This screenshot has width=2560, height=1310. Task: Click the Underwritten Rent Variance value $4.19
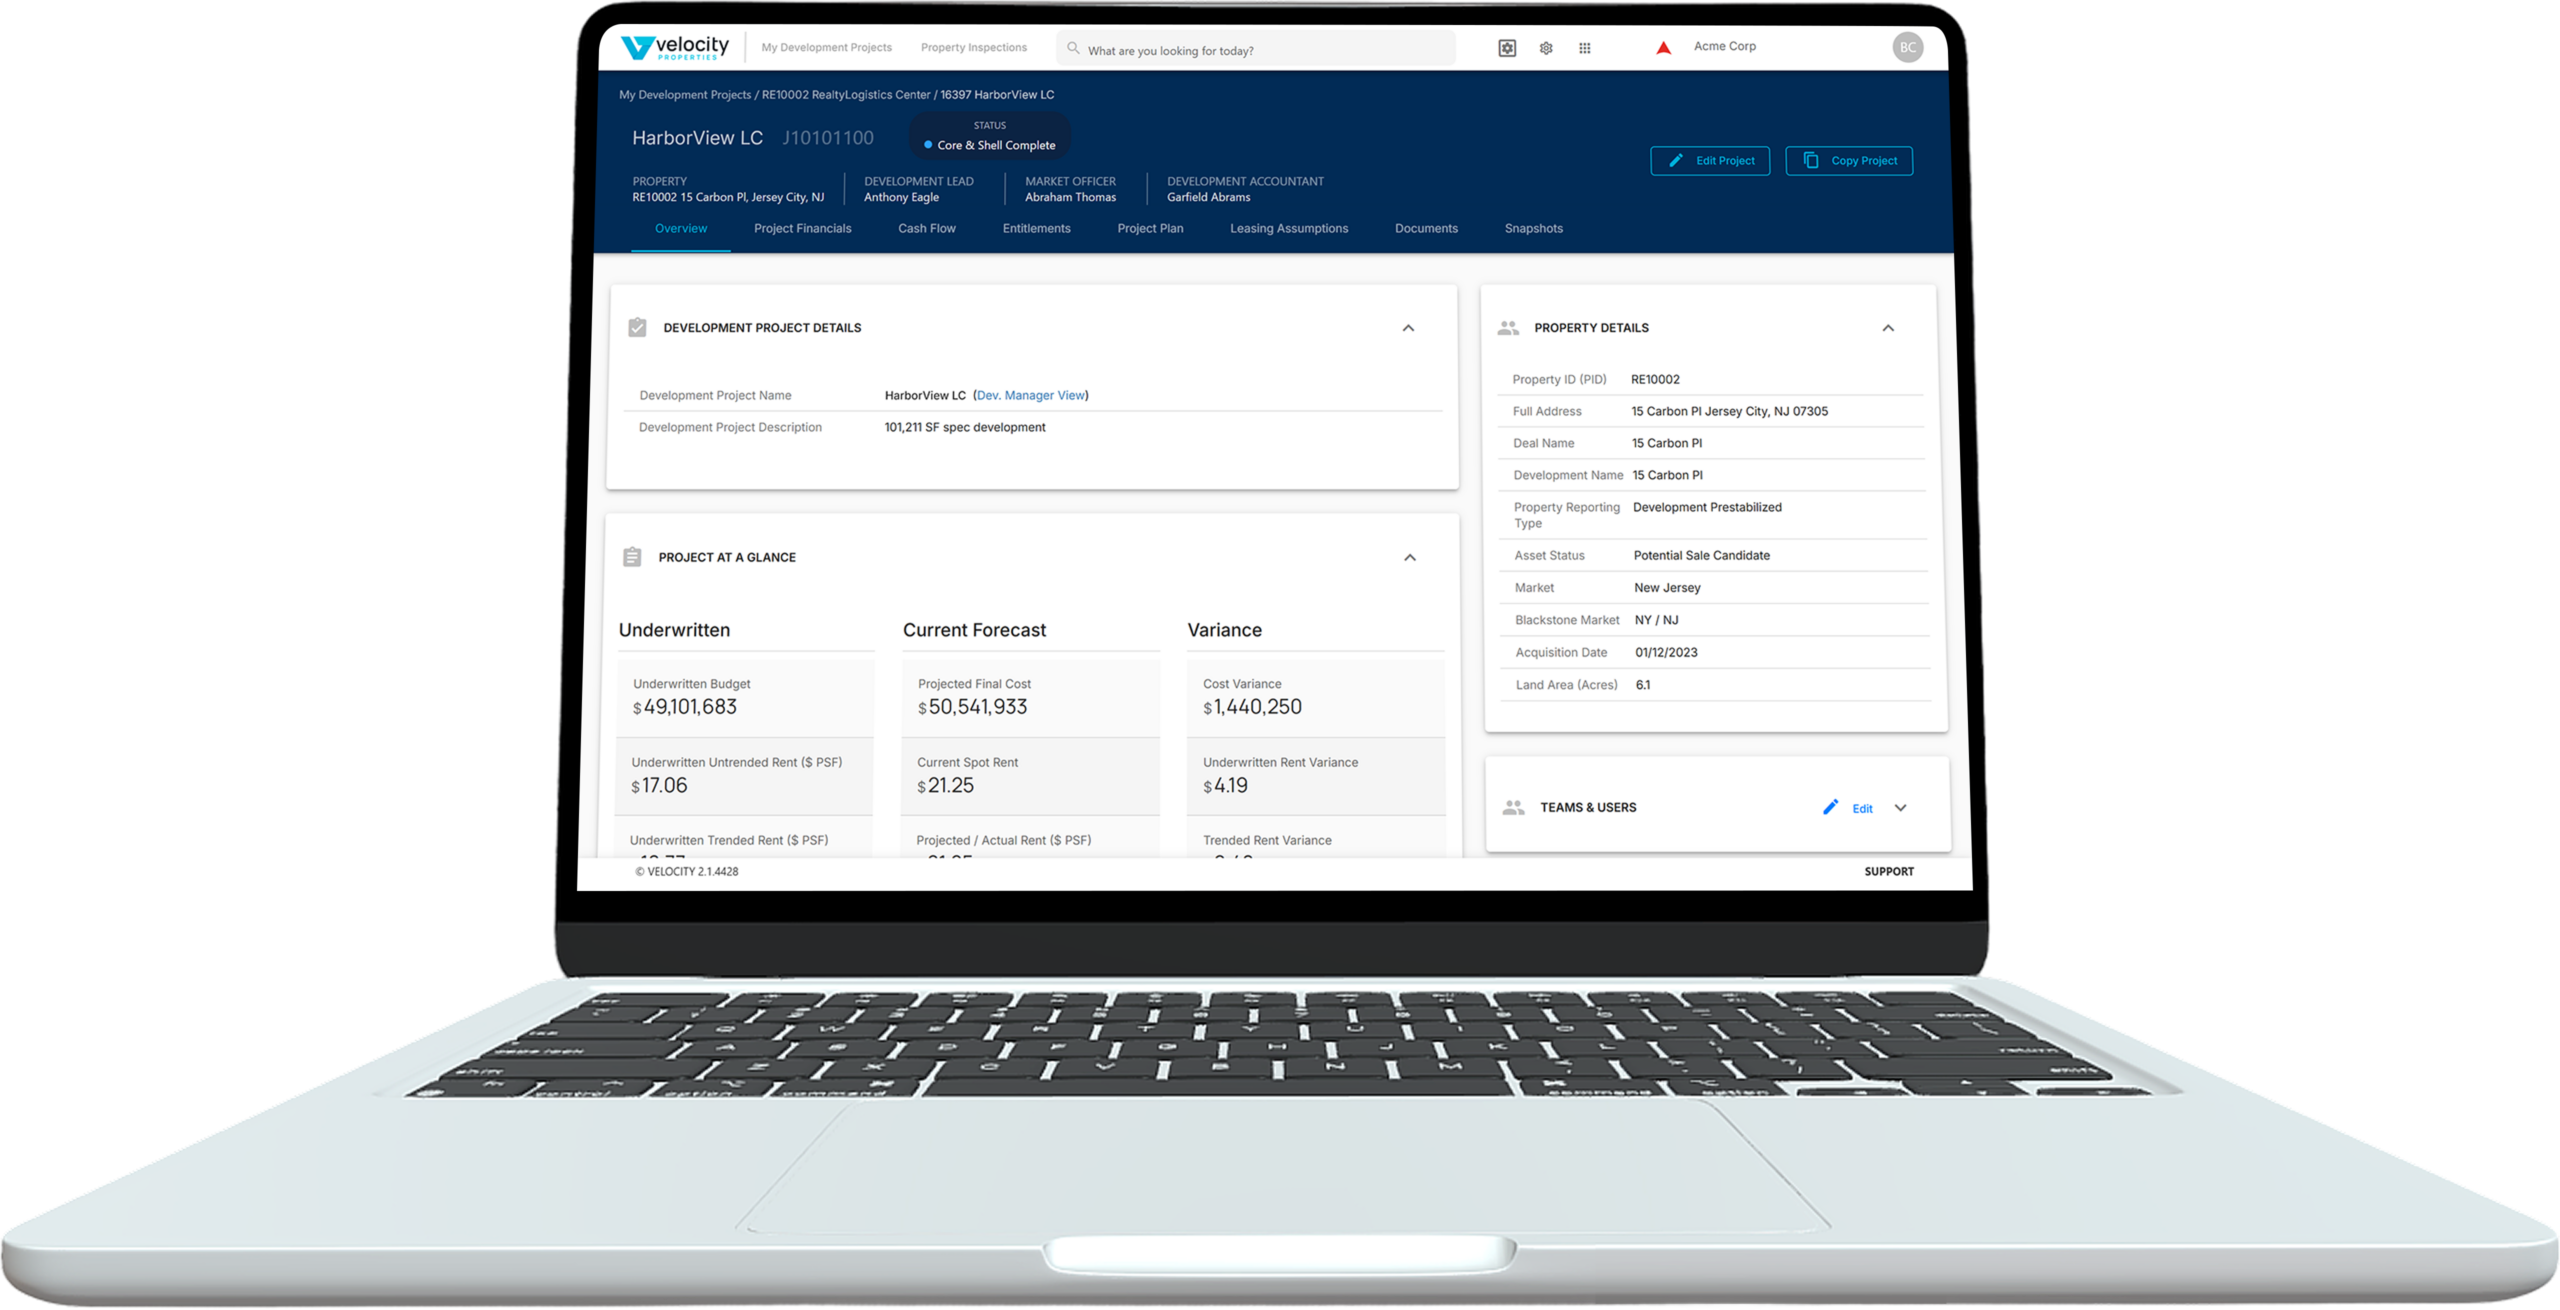click(x=1225, y=786)
